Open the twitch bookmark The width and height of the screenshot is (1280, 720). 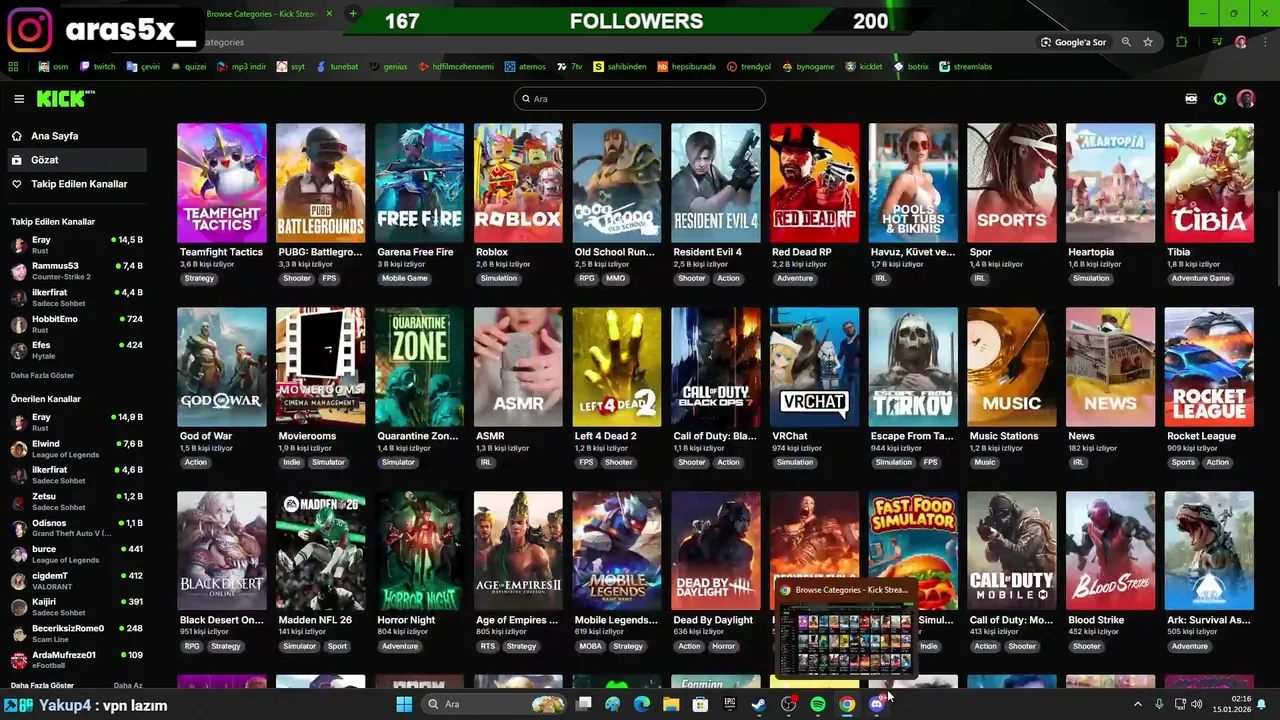98,67
